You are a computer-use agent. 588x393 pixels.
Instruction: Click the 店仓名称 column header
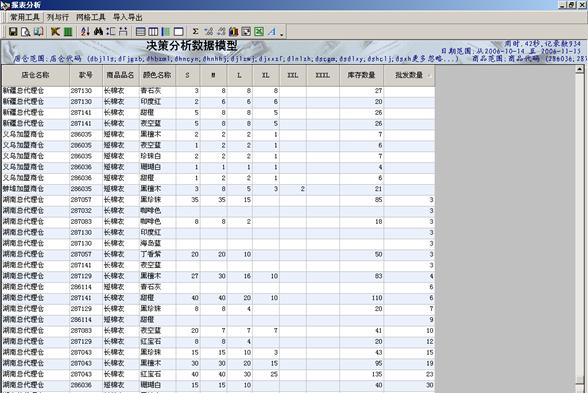pos(36,75)
